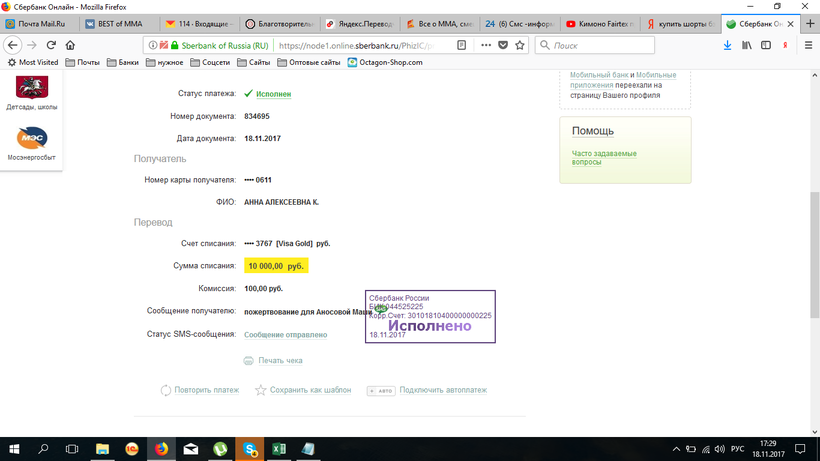Viewport: 820px width, 461px height.
Task: Open the Mail app from taskbar
Action: [x=191, y=449]
